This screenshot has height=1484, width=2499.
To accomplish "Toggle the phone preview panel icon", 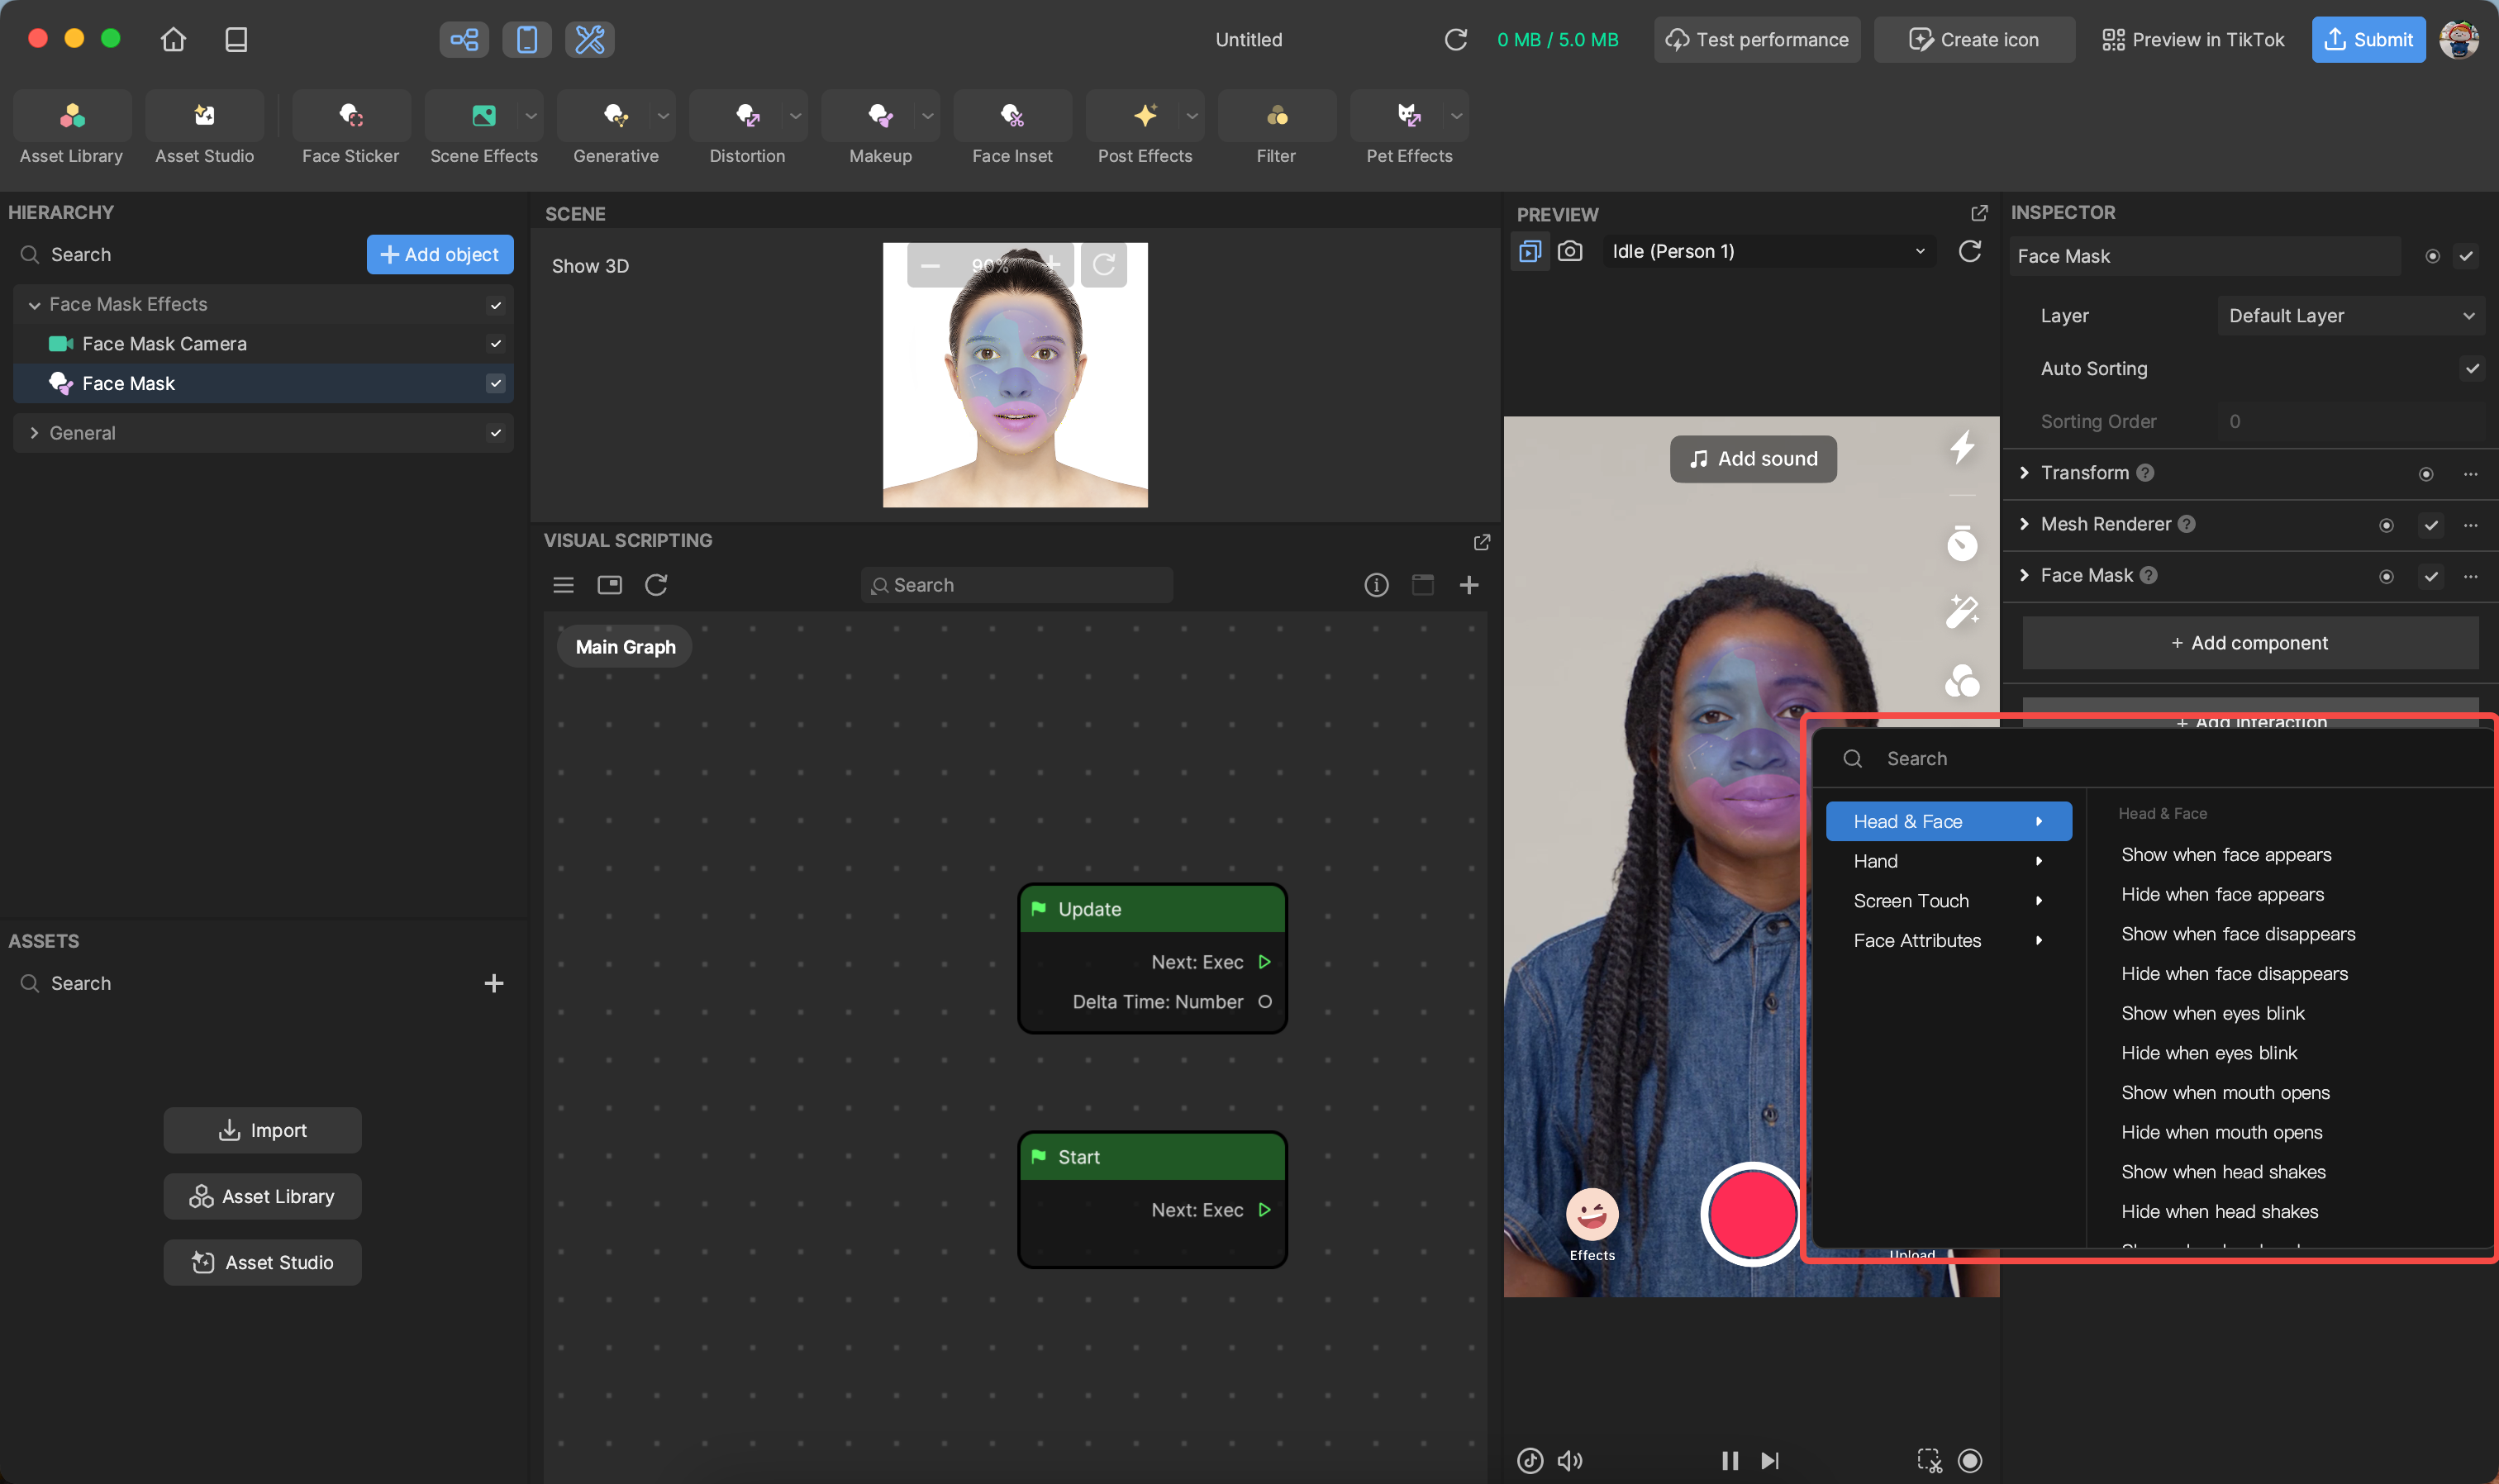I will click(x=527, y=40).
